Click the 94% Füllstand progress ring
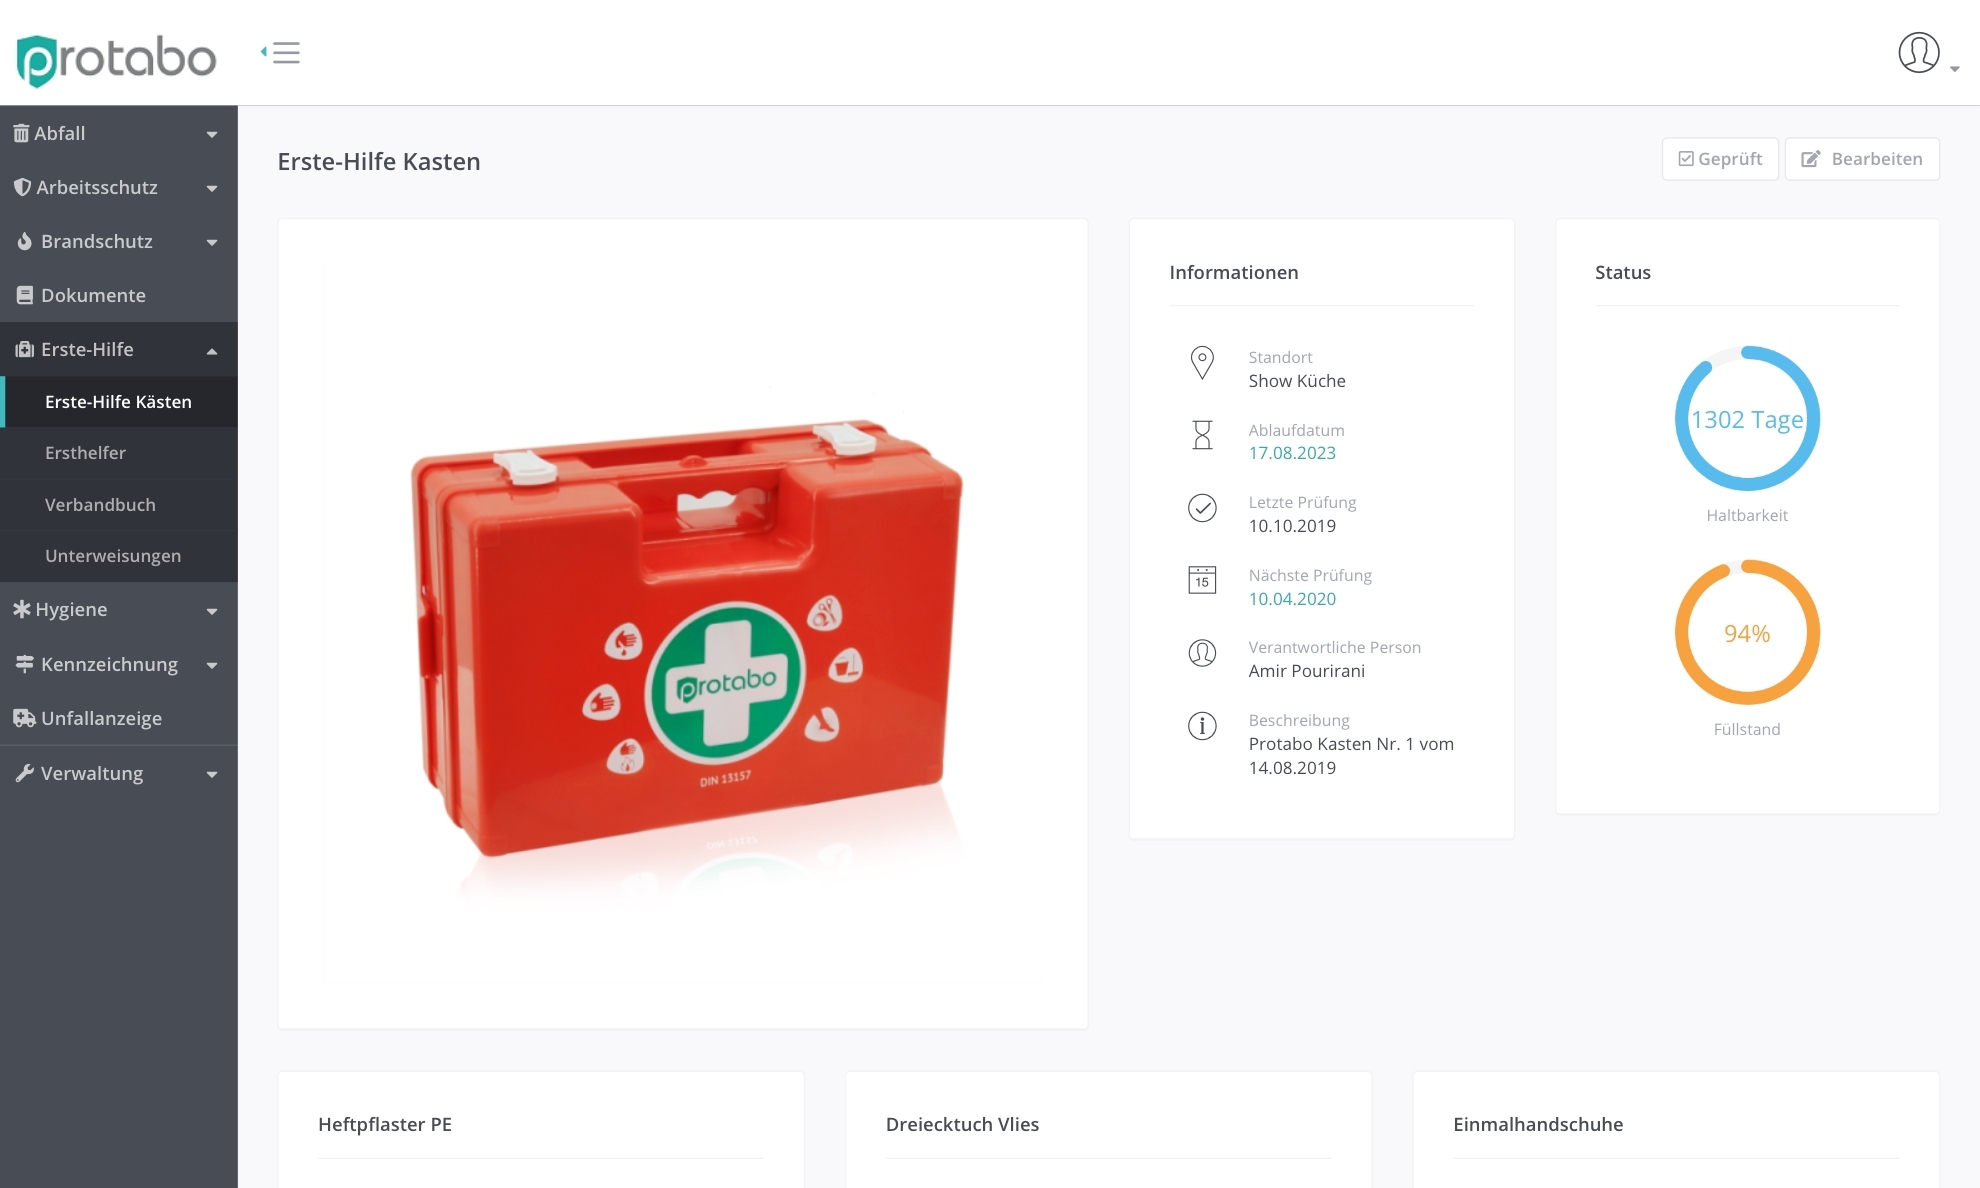 (x=1746, y=633)
